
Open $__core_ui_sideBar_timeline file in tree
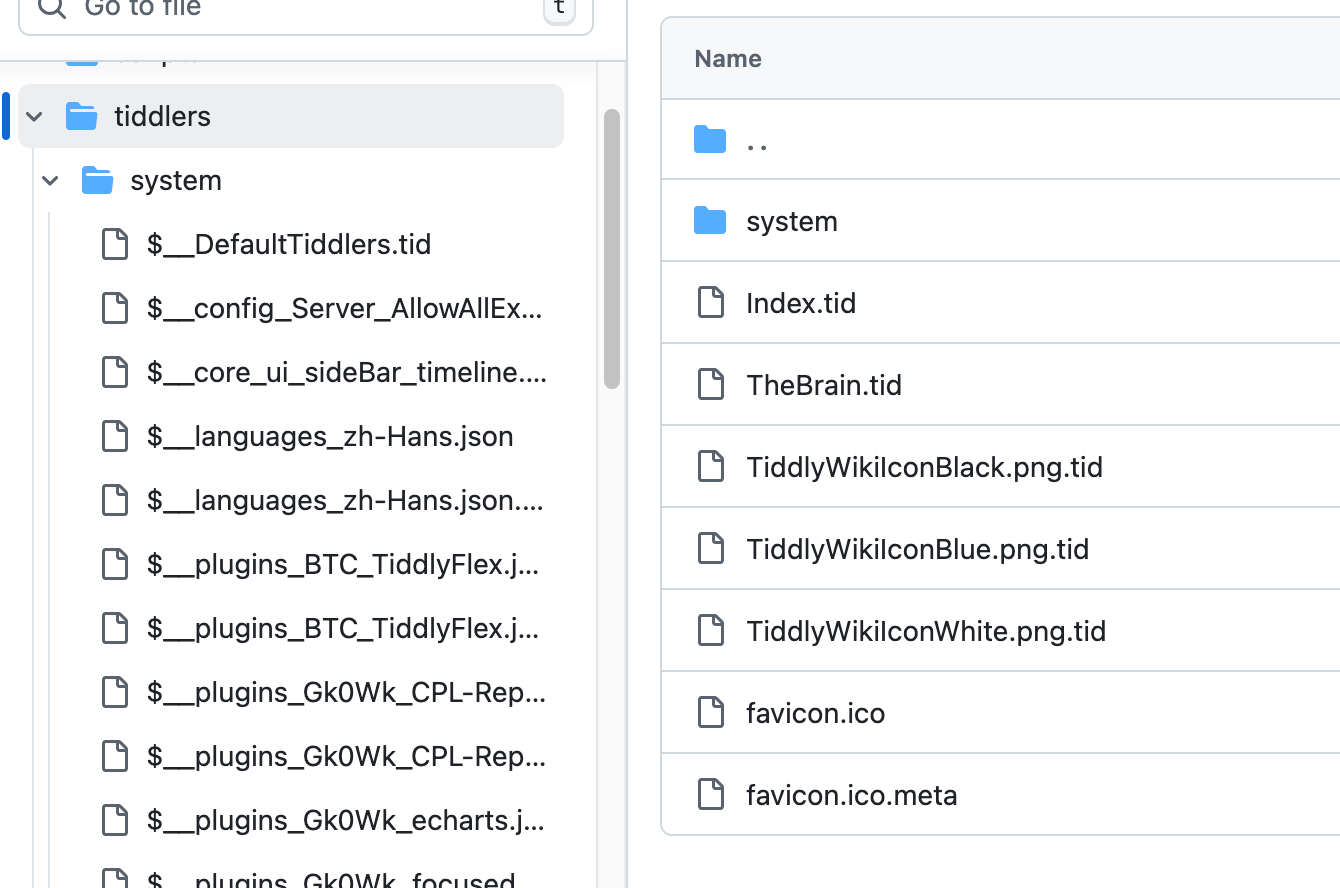[345, 373]
